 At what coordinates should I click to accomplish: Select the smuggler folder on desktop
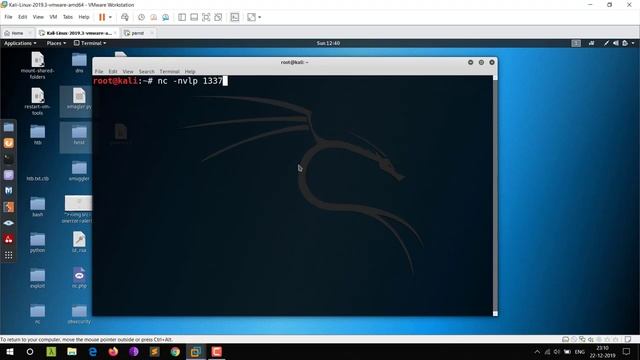(x=79, y=171)
